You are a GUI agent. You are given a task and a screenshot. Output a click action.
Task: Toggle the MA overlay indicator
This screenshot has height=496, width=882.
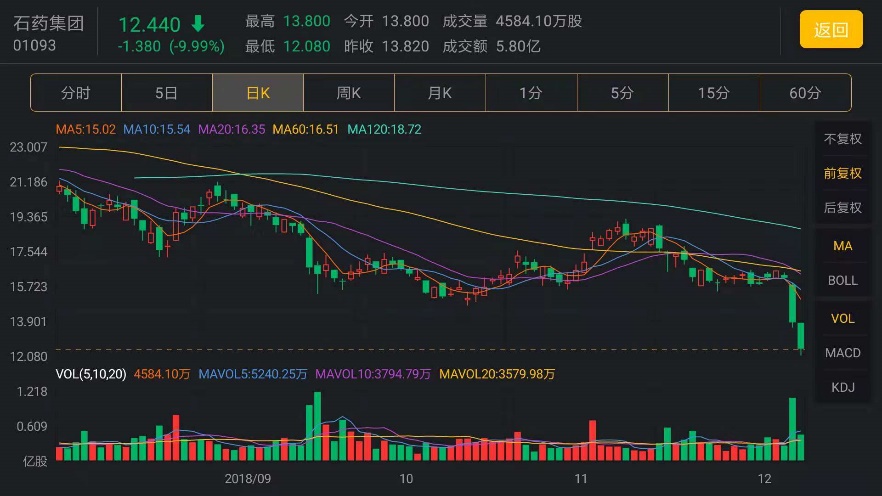(x=842, y=246)
